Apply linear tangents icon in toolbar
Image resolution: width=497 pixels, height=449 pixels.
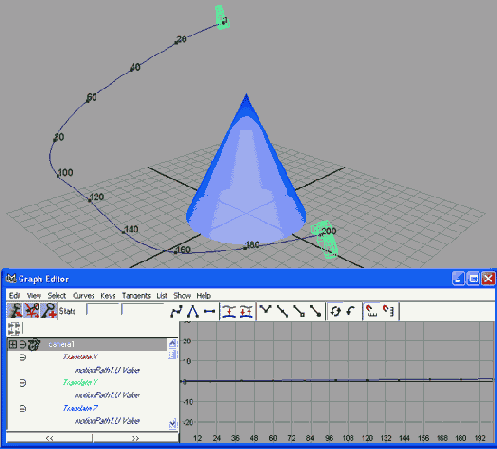193,312
